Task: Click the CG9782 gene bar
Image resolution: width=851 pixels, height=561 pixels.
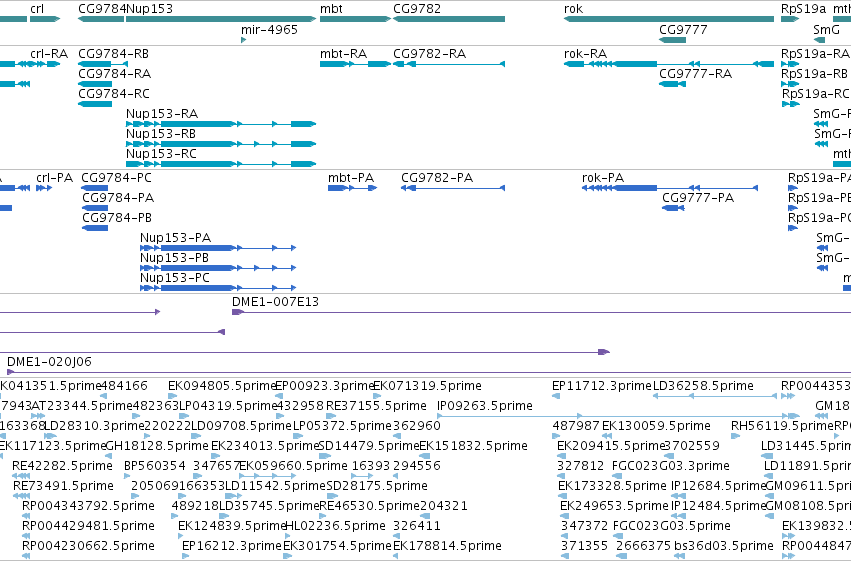Action: 449,19
